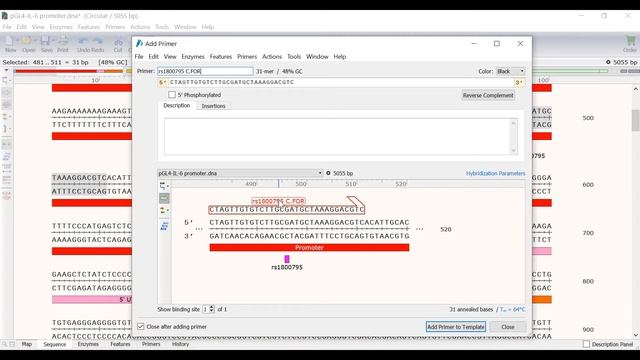Toggle the Description Panel checkbox
The width and height of the screenshot is (640, 360).
(586, 344)
